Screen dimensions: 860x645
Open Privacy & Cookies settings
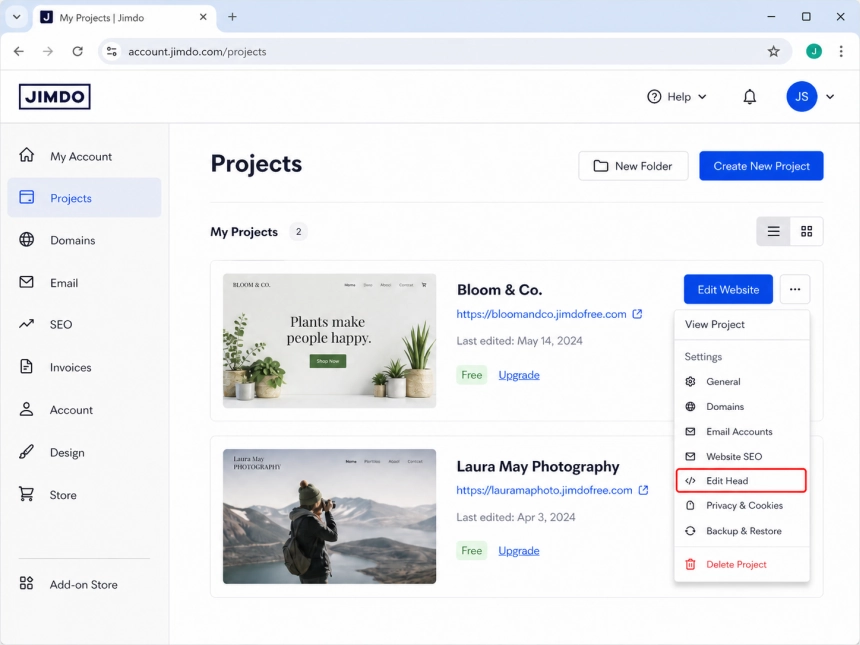click(x=742, y=505)
